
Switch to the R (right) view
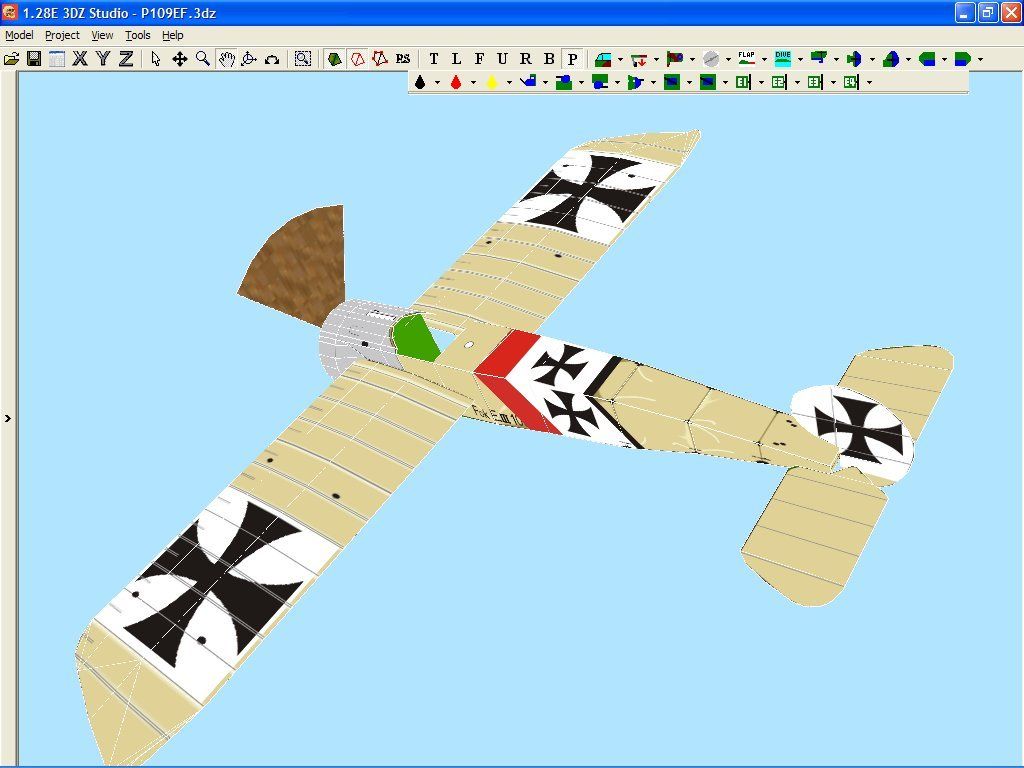tap(526, 59)
